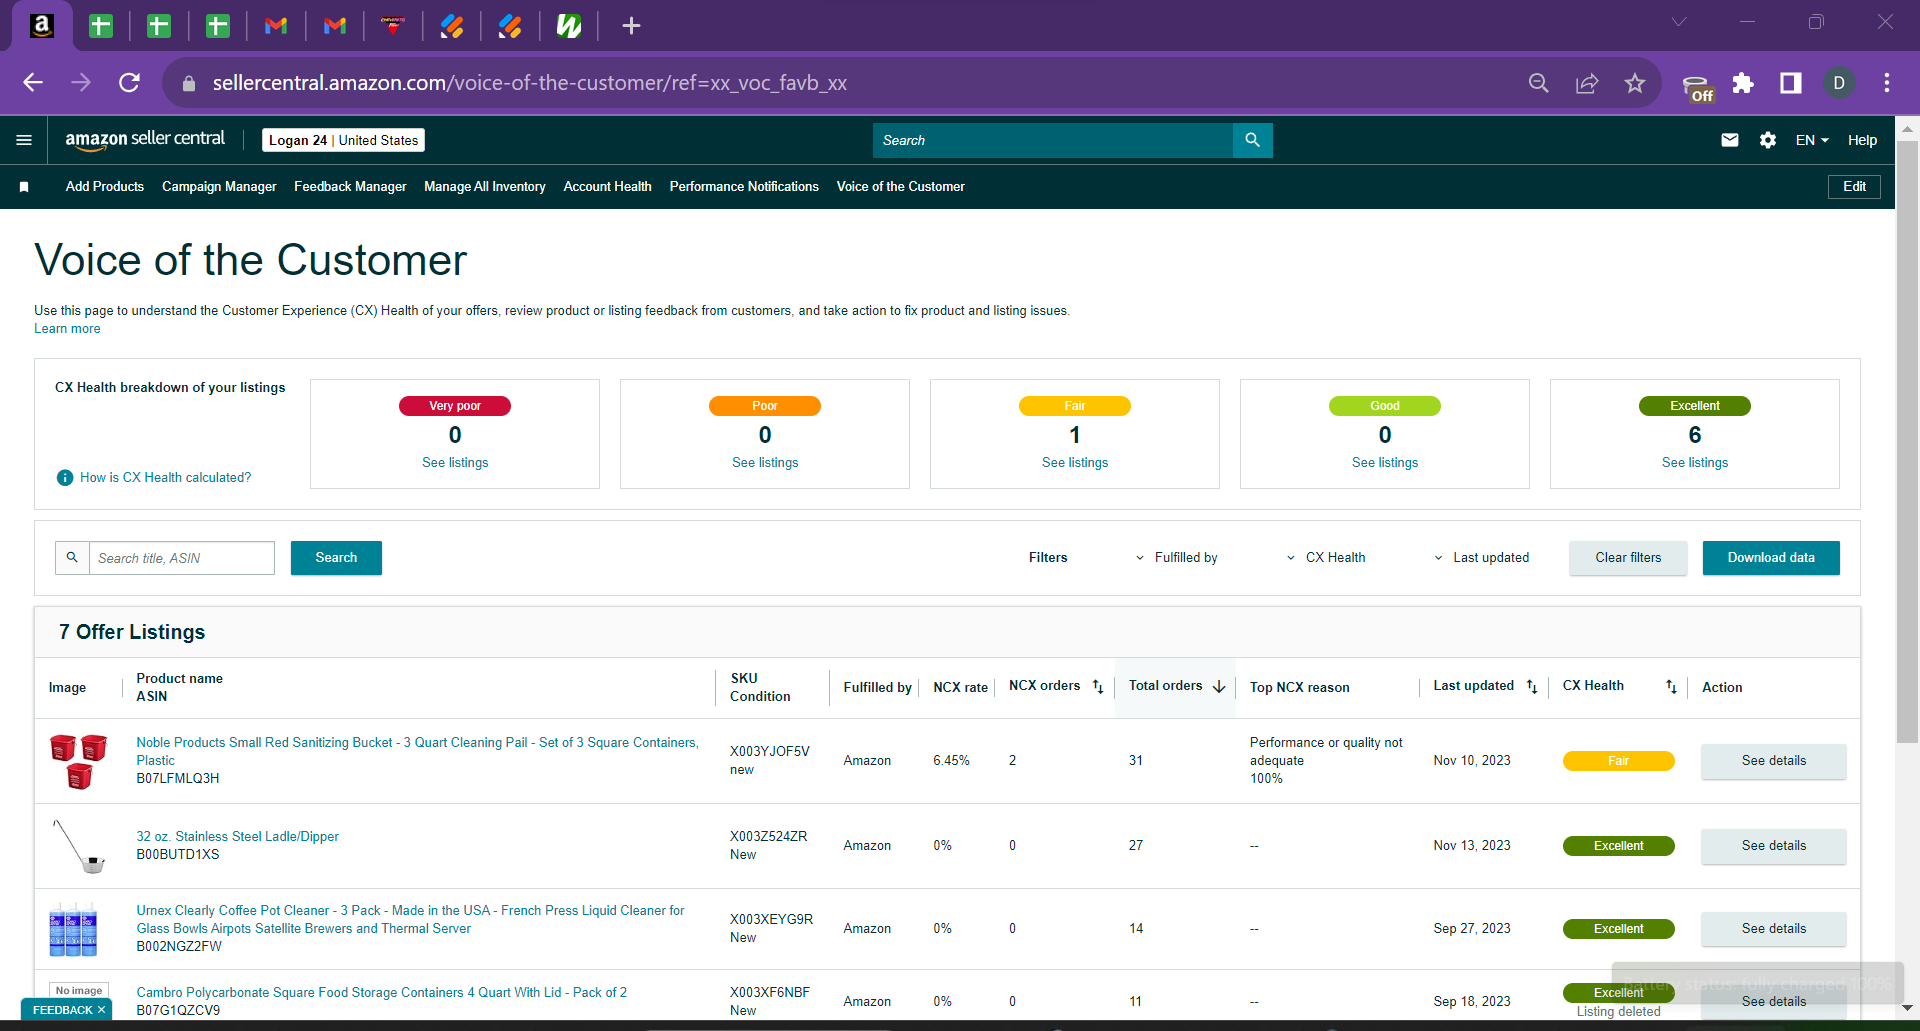This screenshot has width=1920, height=1031.
Task: Open a new browser tab
Action: [x=631, y=26]
